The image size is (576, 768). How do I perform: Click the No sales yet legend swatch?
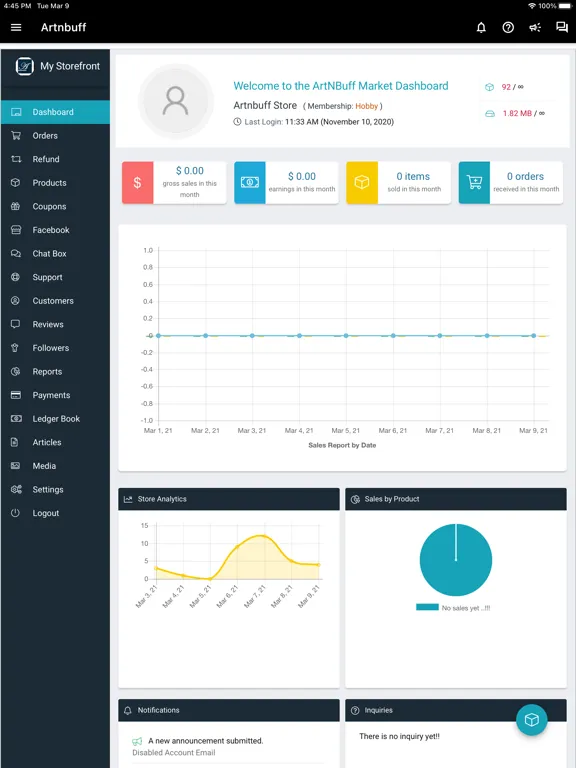pyautogui.click(x=427, y=607)
